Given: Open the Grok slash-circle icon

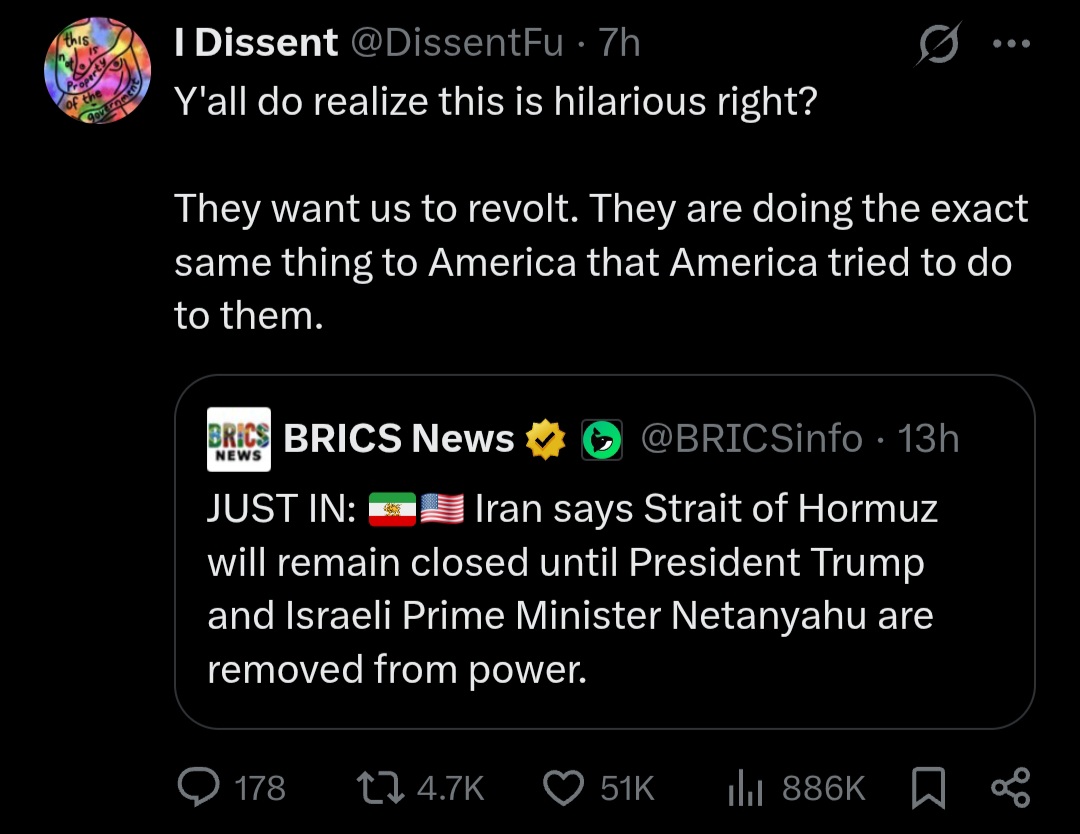Looking at the screenshot, I should [x=938, y=44].
